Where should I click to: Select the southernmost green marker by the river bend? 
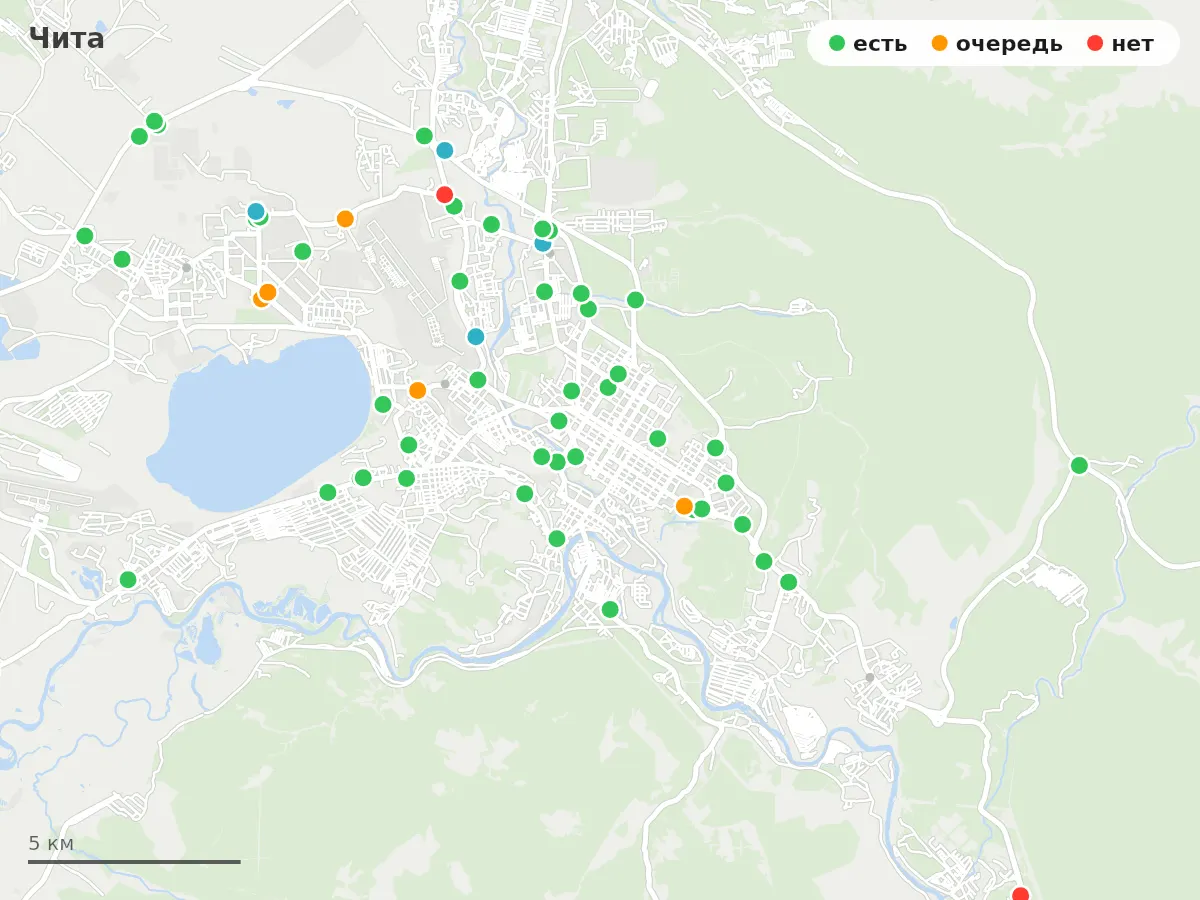click(610, 609)
